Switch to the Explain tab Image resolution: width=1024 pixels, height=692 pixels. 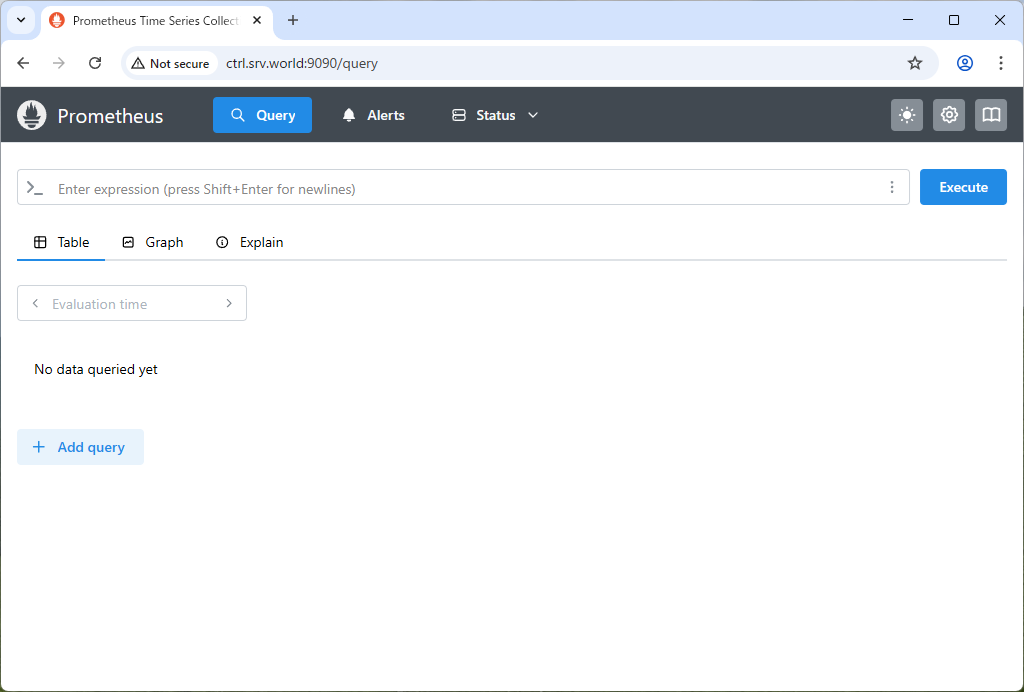click(250, 242)
